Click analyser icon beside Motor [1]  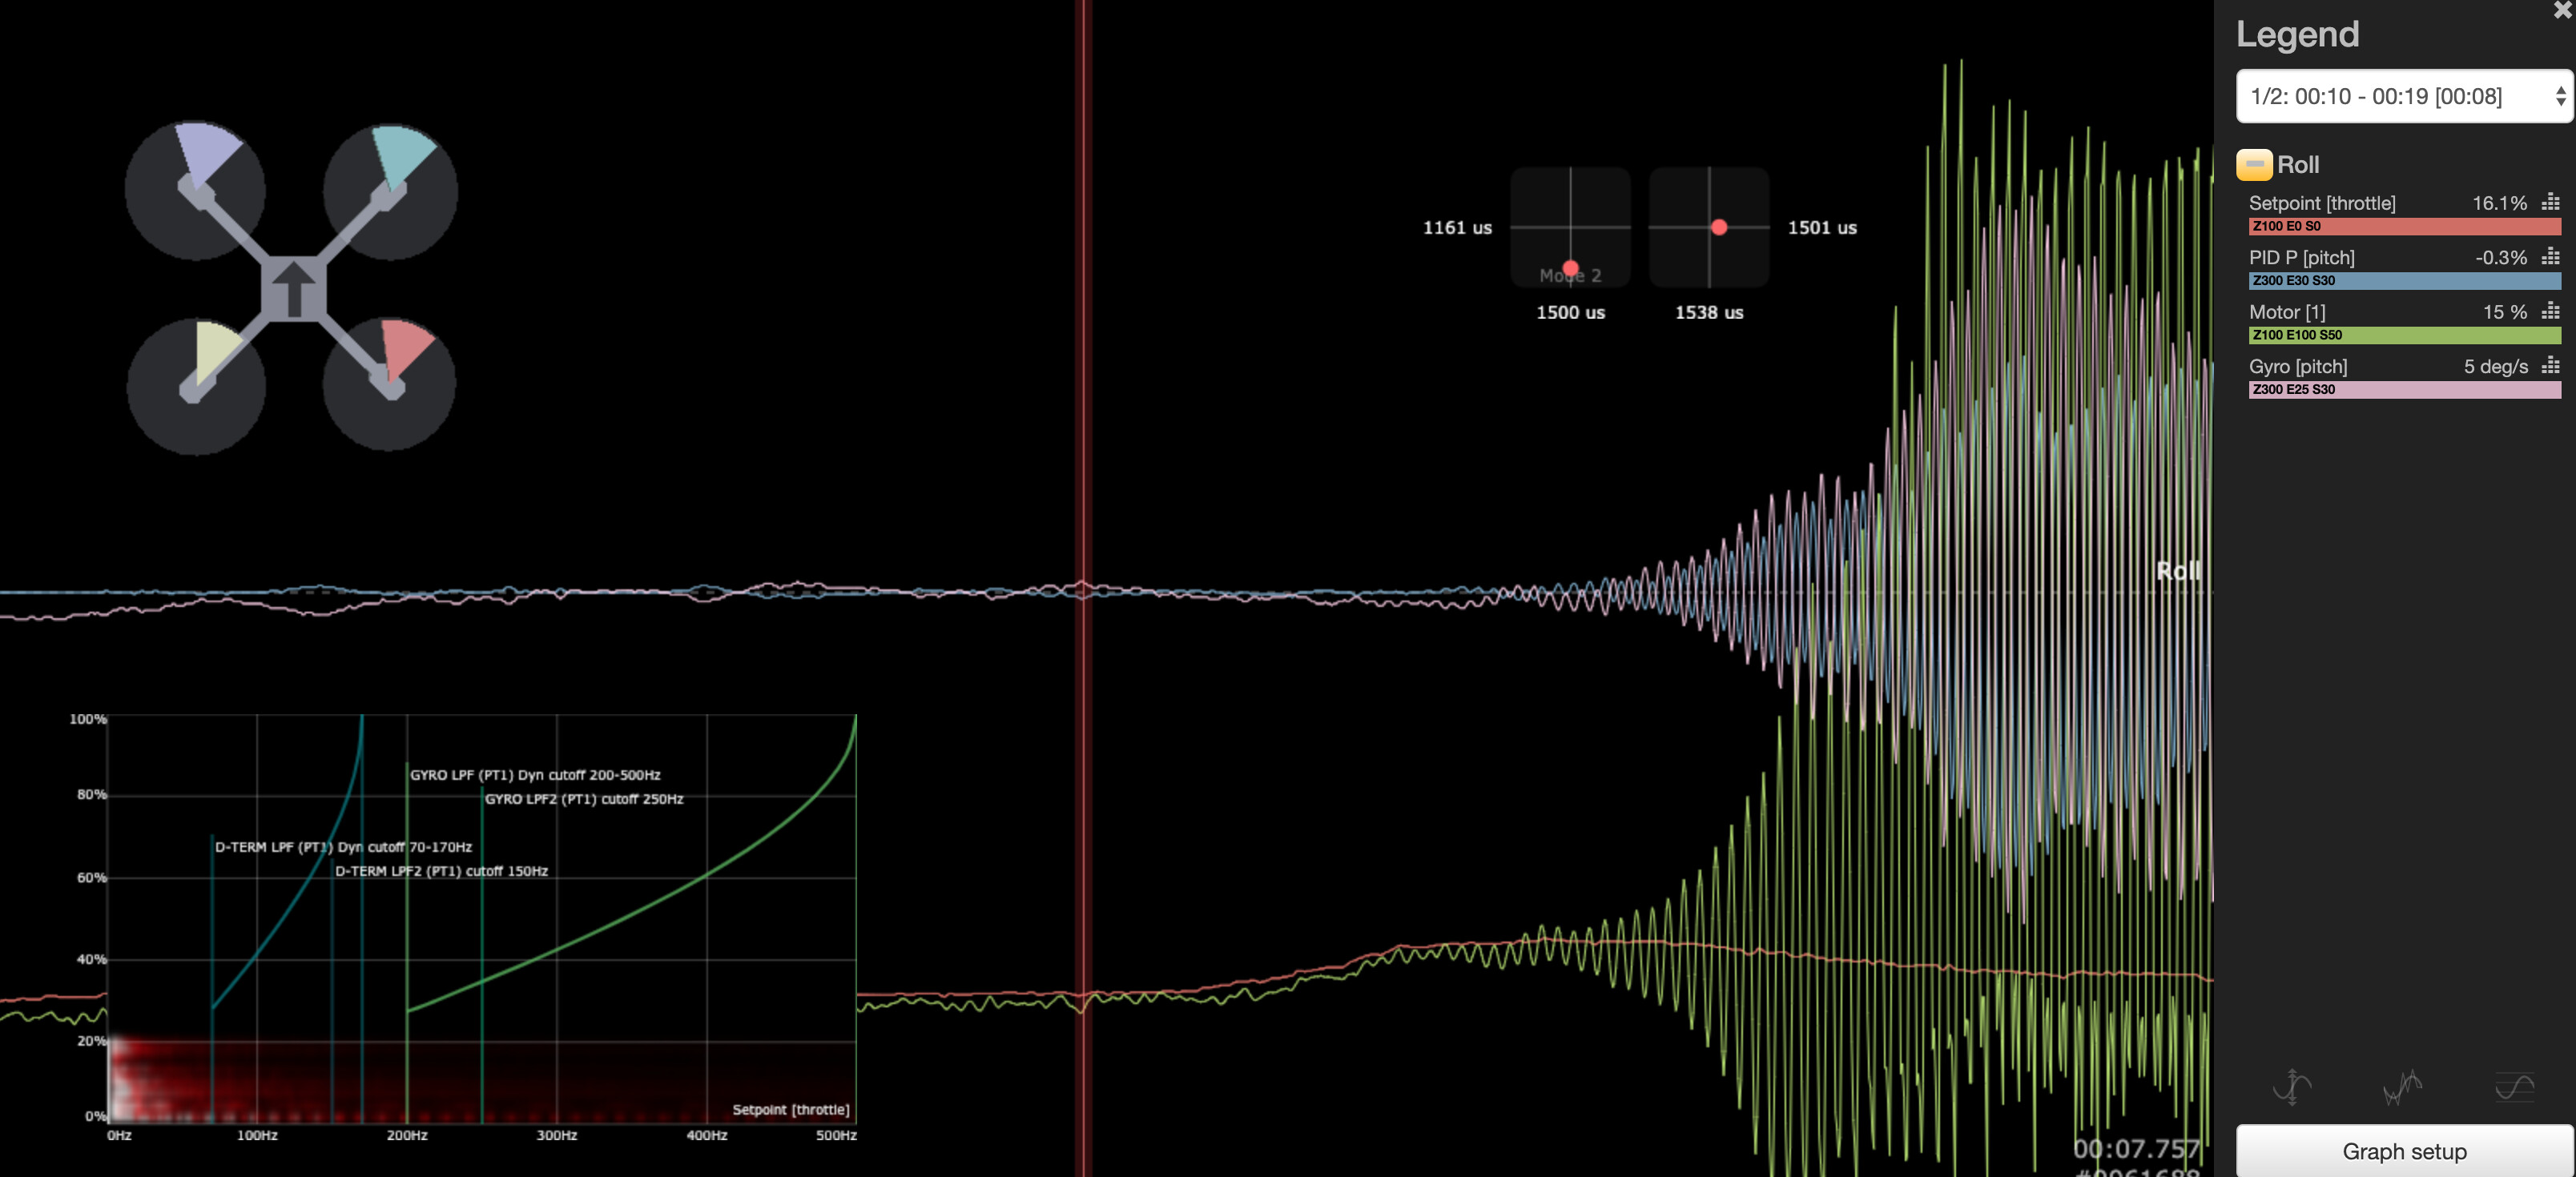[x=2550, y=311]
